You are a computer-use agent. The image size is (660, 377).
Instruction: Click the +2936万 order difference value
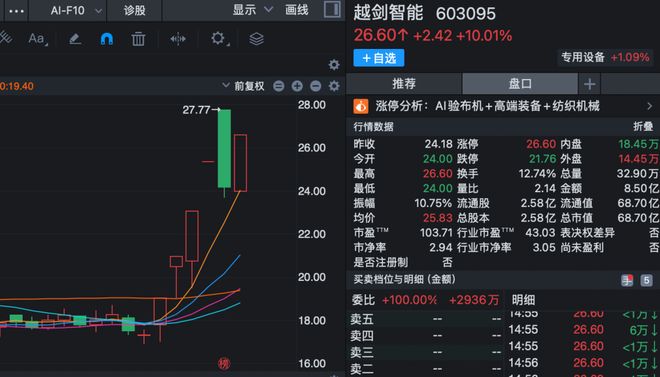pos(474,300)
